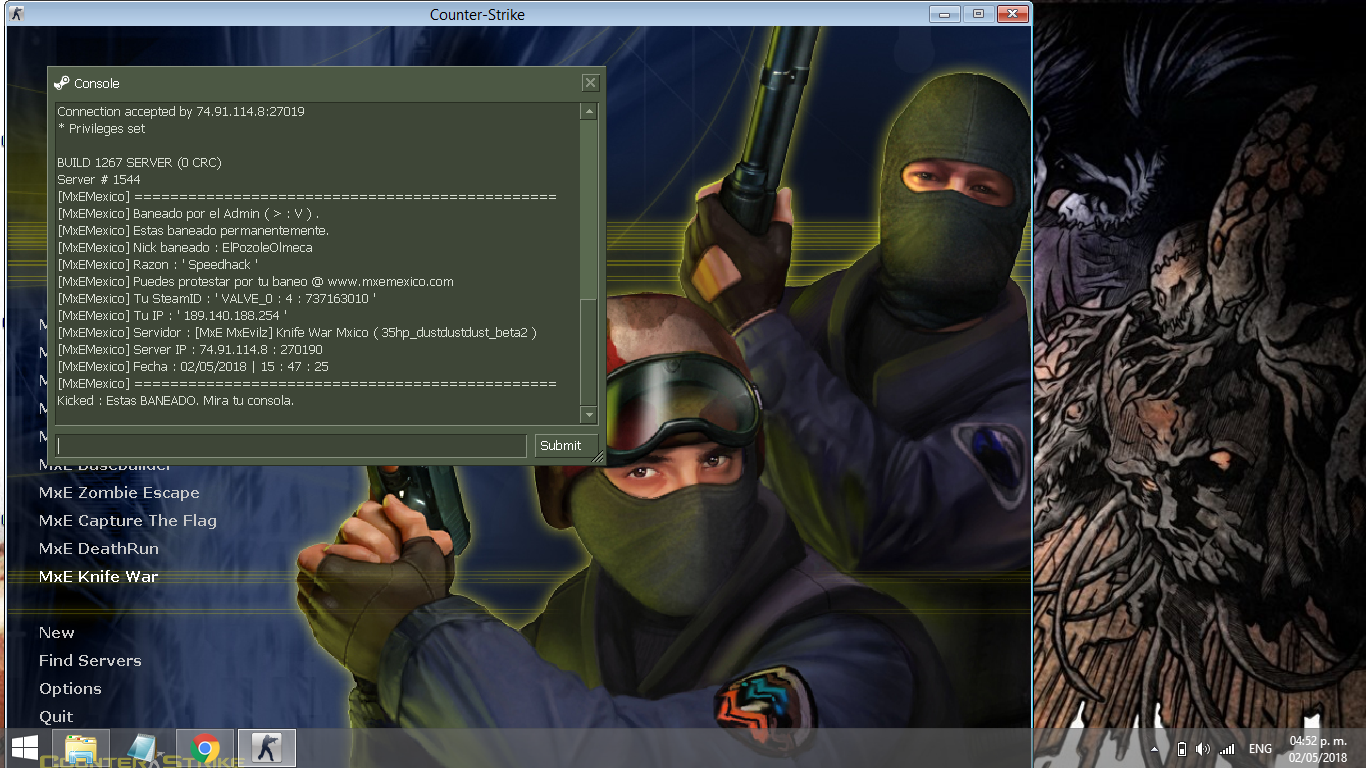Click the 'Baneado por el Admin' line
The width and height of the screenshot is (1366, 768).
pyautogui.click(x=189, y=214)
